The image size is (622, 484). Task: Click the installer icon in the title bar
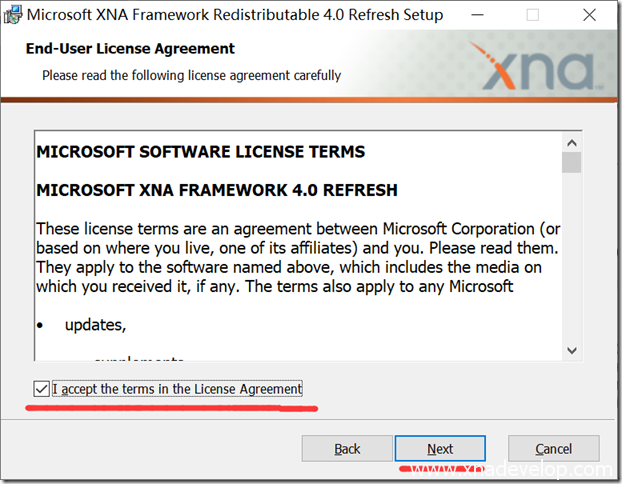pos(12,16)
